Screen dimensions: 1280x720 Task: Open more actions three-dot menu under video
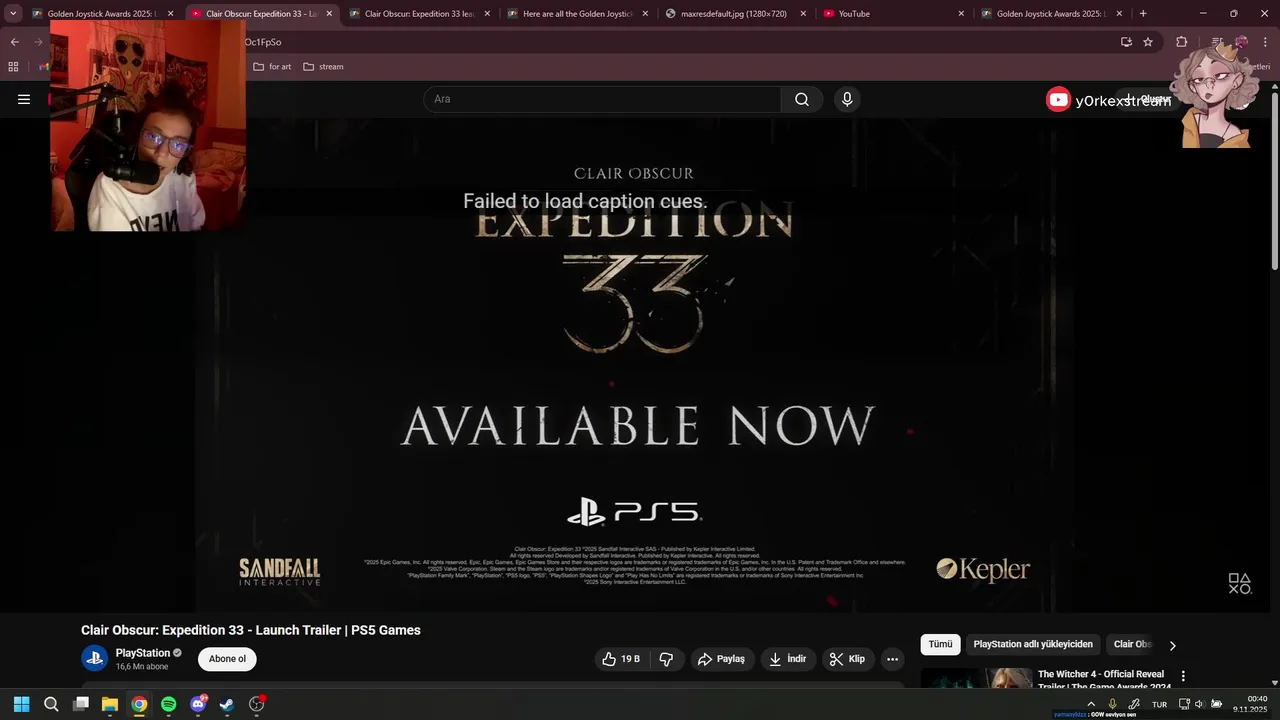[x=892, y=659]
